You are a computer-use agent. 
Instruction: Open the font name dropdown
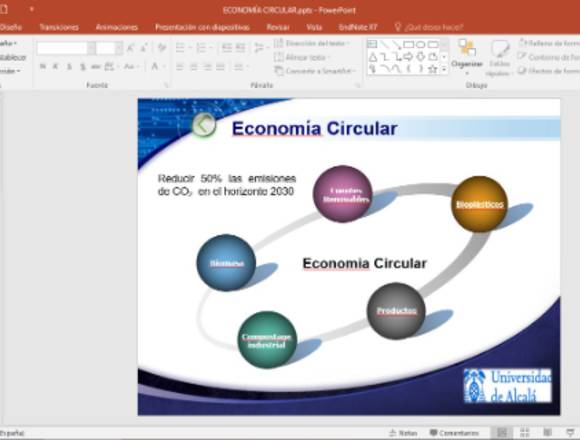(x=91, y=48)
